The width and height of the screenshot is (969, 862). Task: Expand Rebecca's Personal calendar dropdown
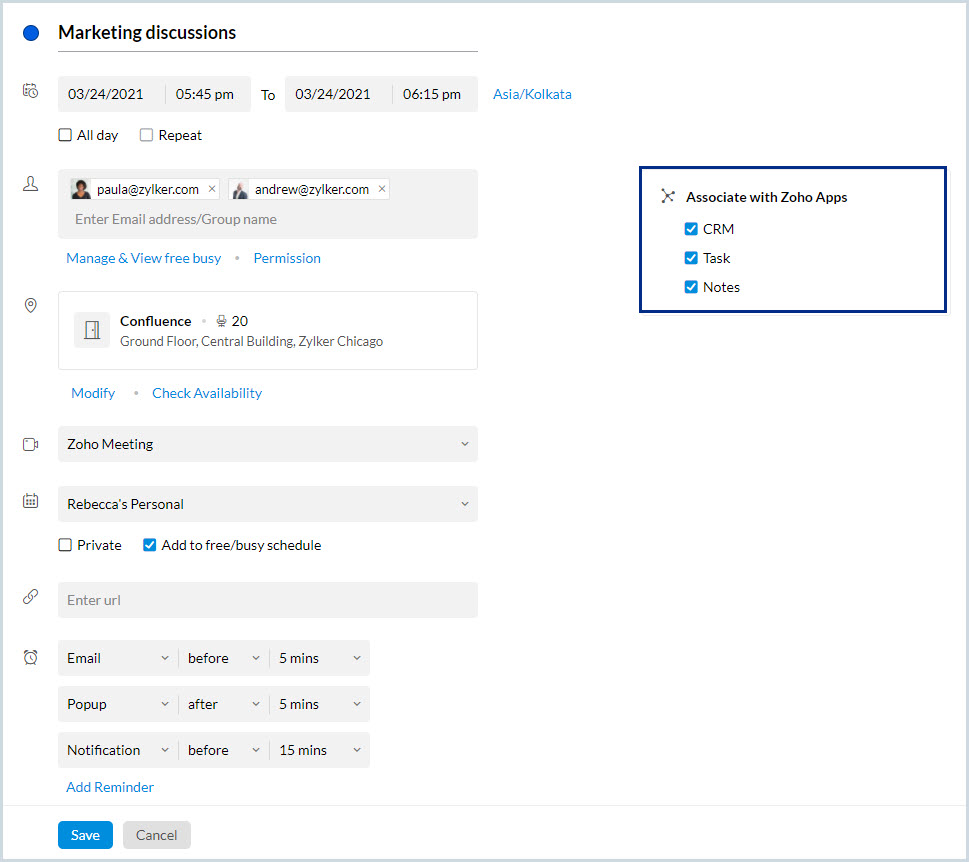[267, 504]
